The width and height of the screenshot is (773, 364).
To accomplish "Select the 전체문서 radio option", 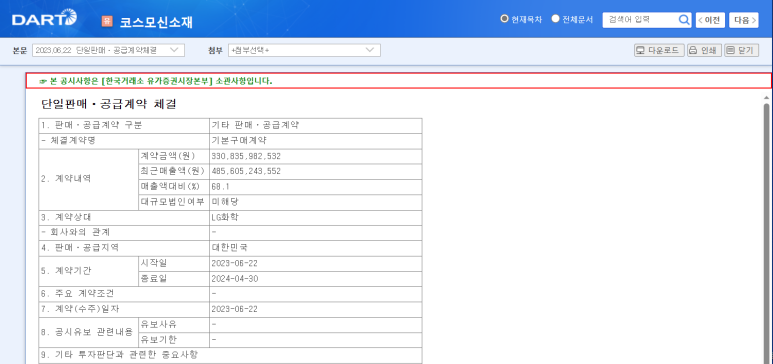I will pos(556,19).
